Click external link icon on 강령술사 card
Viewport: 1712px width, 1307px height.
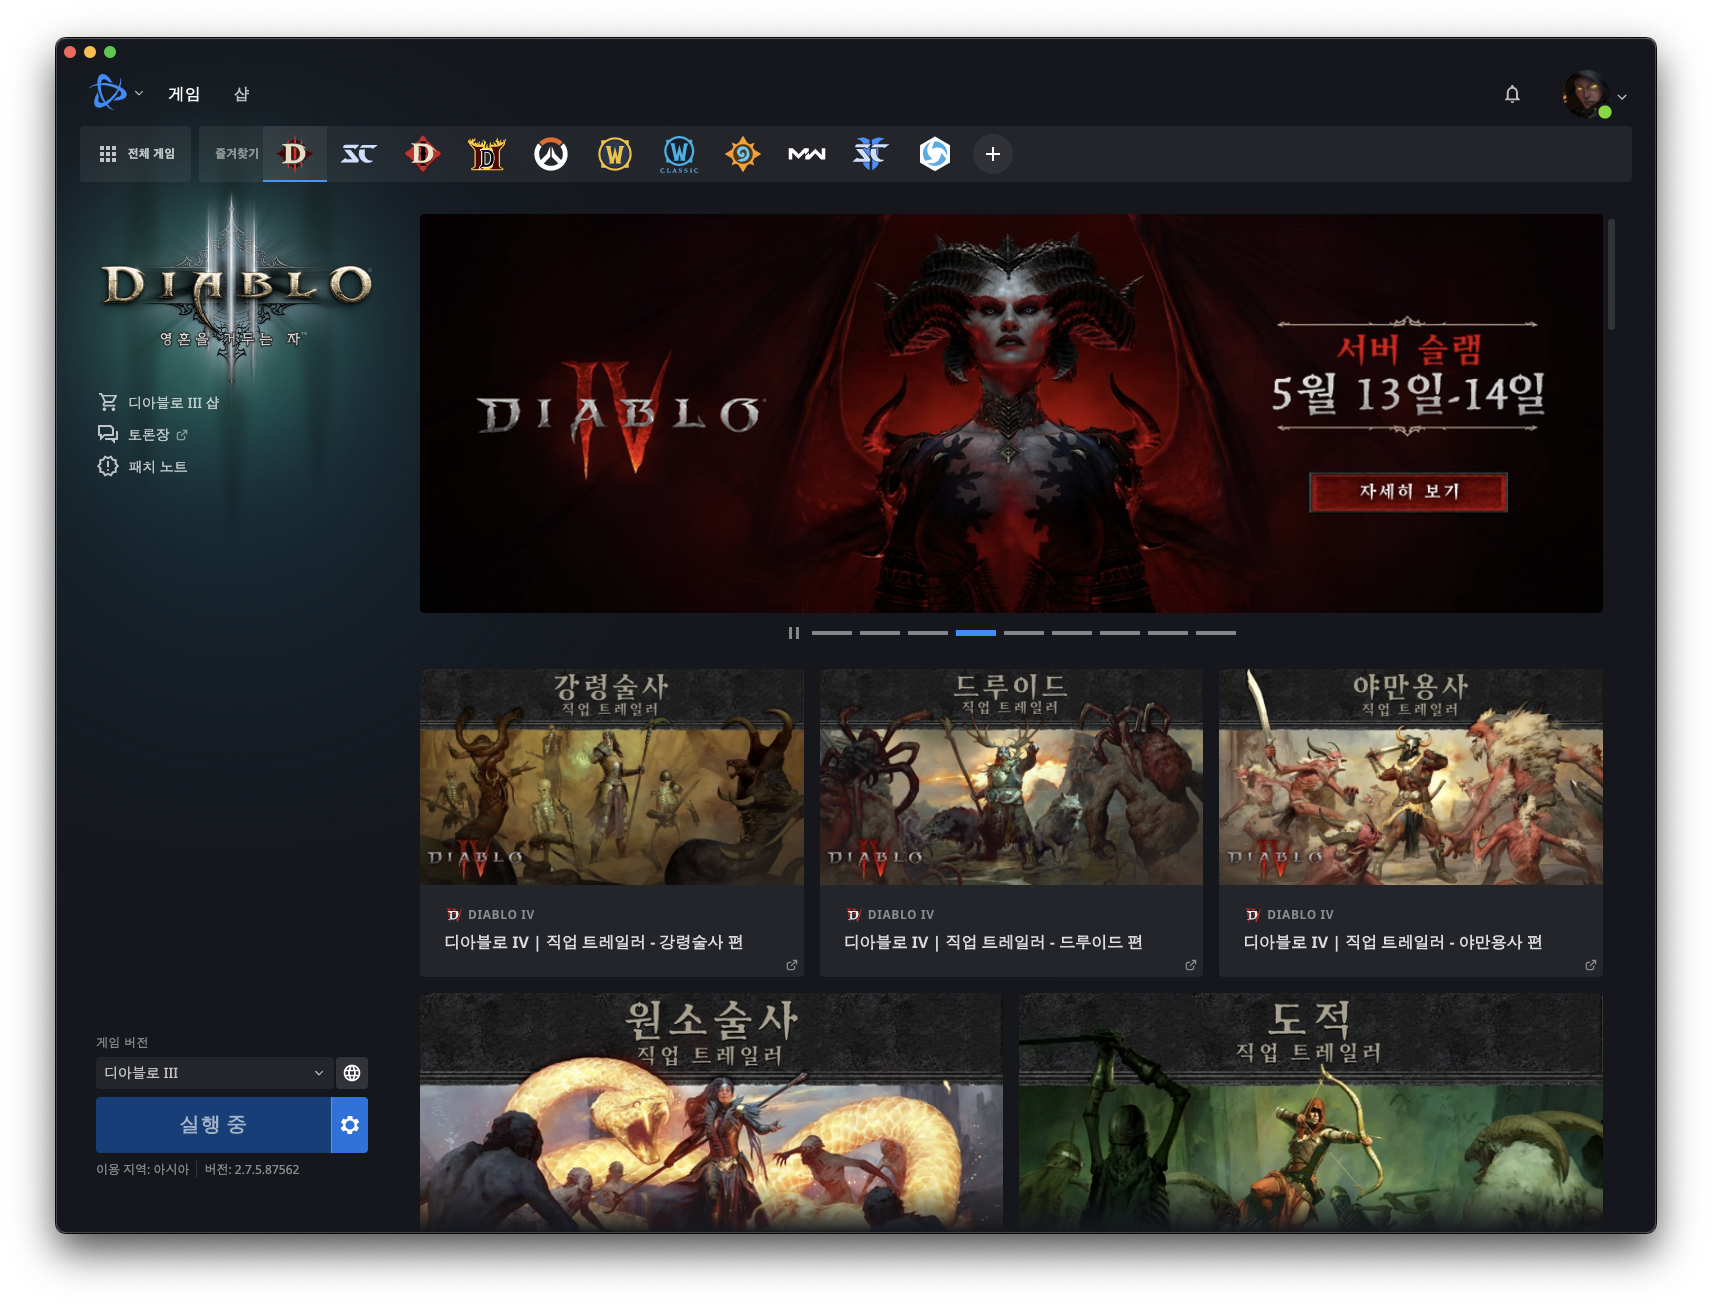[x=792, y=965]
